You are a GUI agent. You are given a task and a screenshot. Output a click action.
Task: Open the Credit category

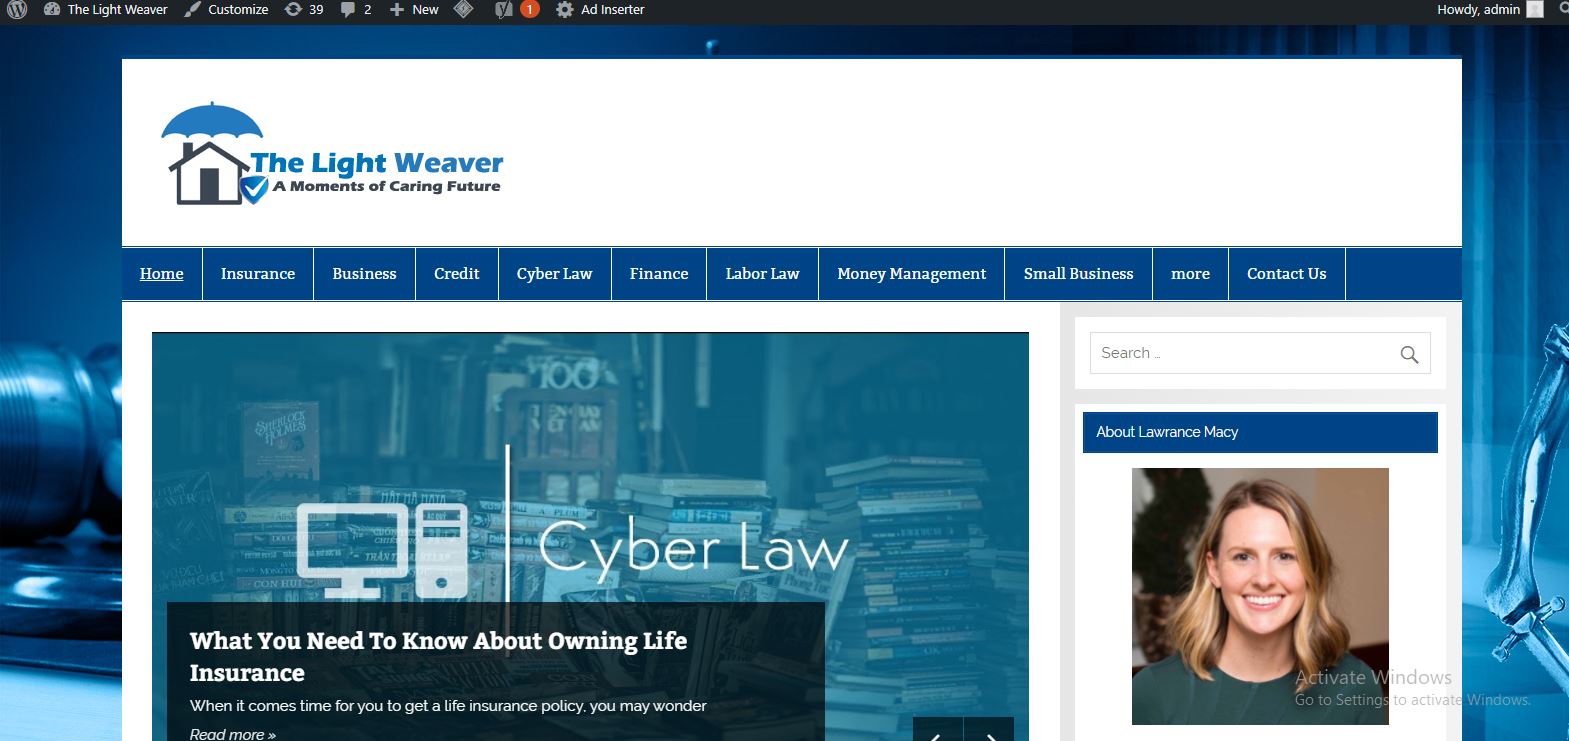pos(457,274)
